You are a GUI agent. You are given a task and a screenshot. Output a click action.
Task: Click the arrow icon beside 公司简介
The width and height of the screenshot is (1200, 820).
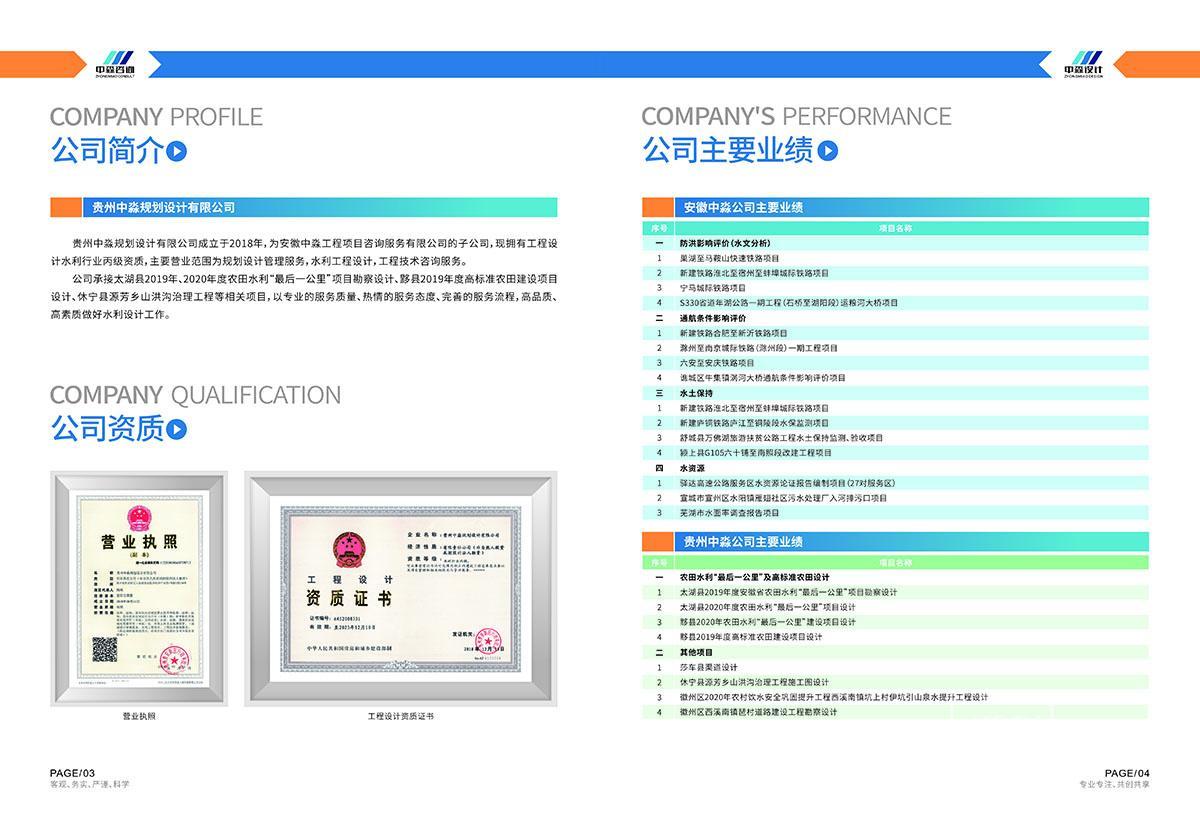point(177,152)
